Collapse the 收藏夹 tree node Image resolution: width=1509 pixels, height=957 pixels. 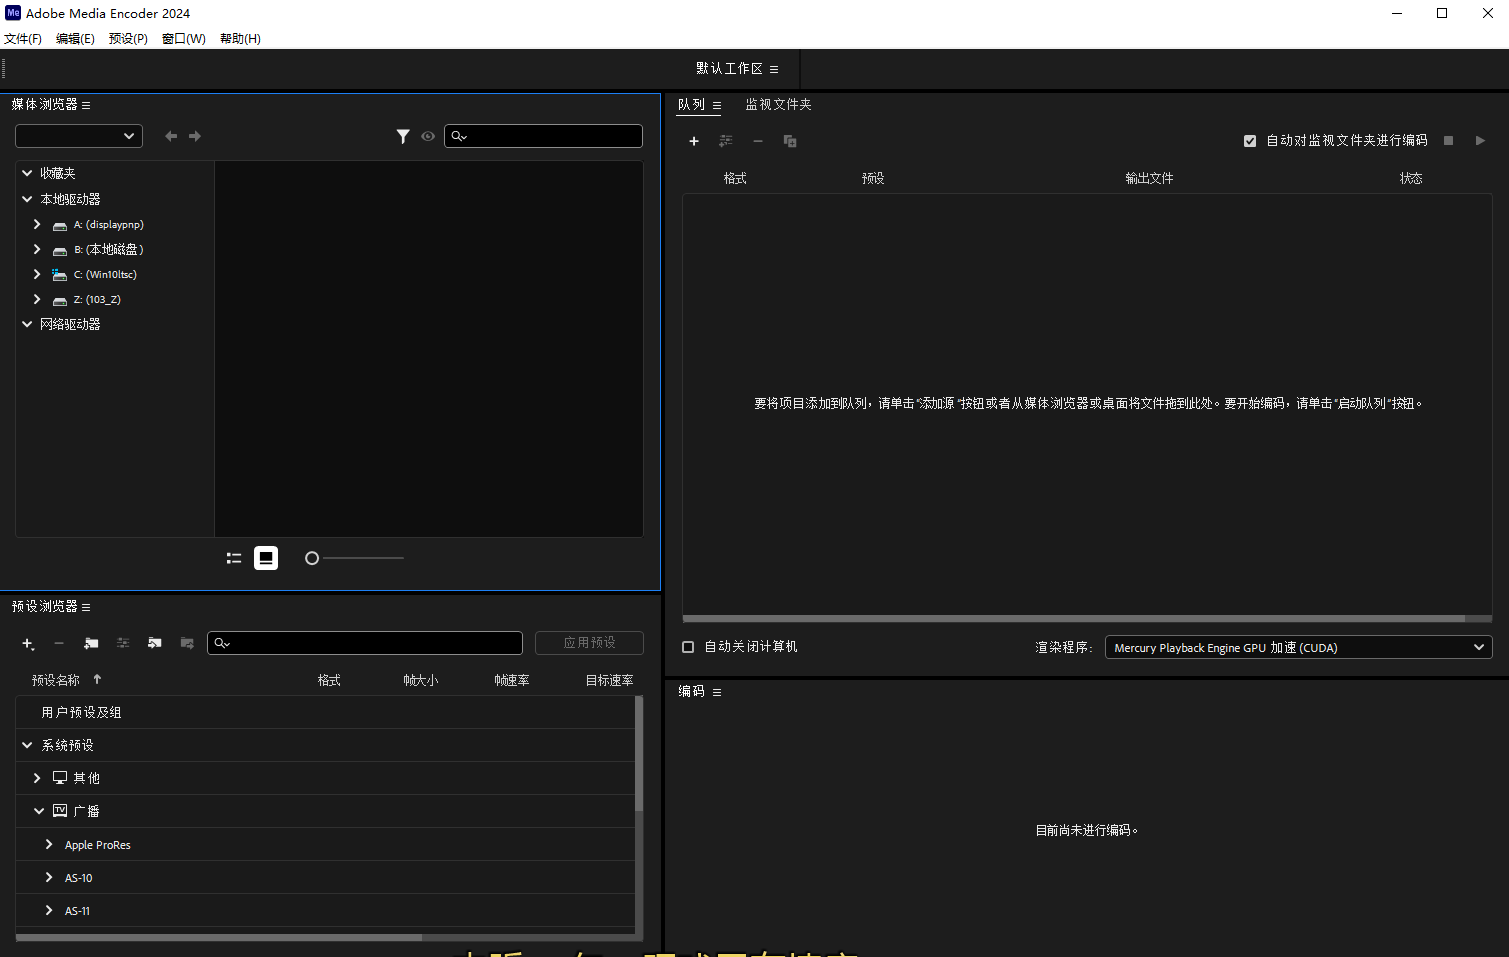pyautogui.click(x=27, y=173)
